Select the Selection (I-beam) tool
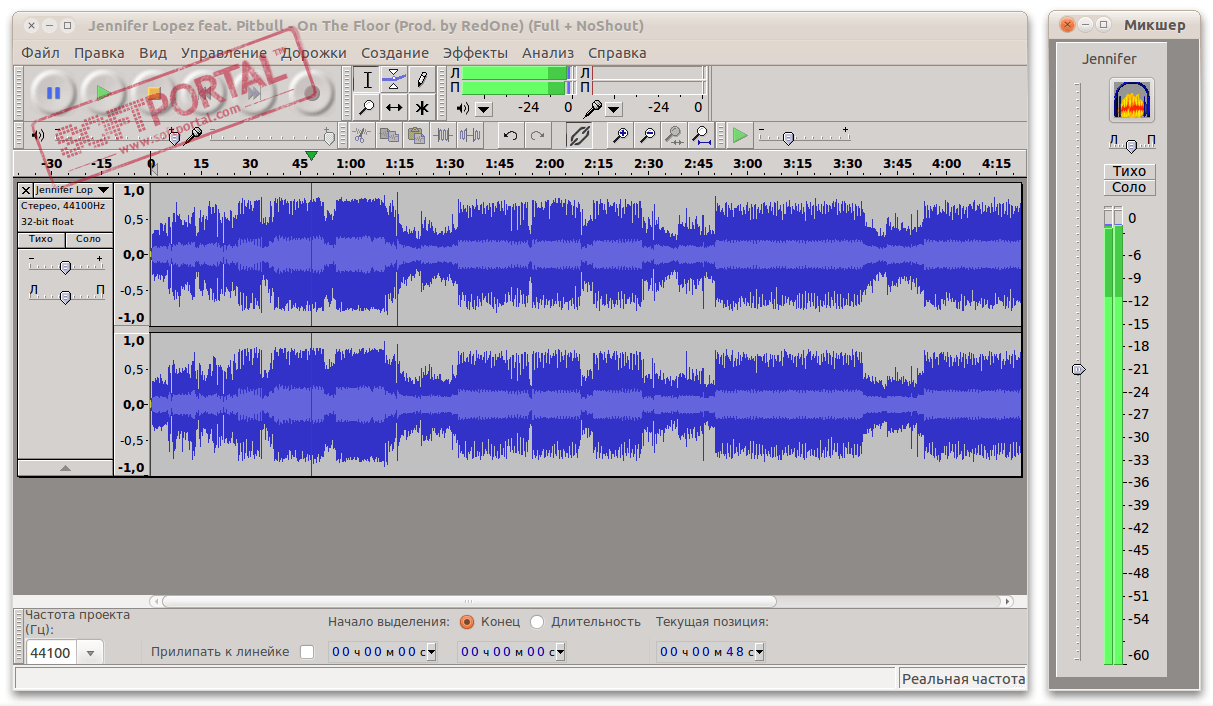This screenshot has width=1213, height=706. [367, 79]
